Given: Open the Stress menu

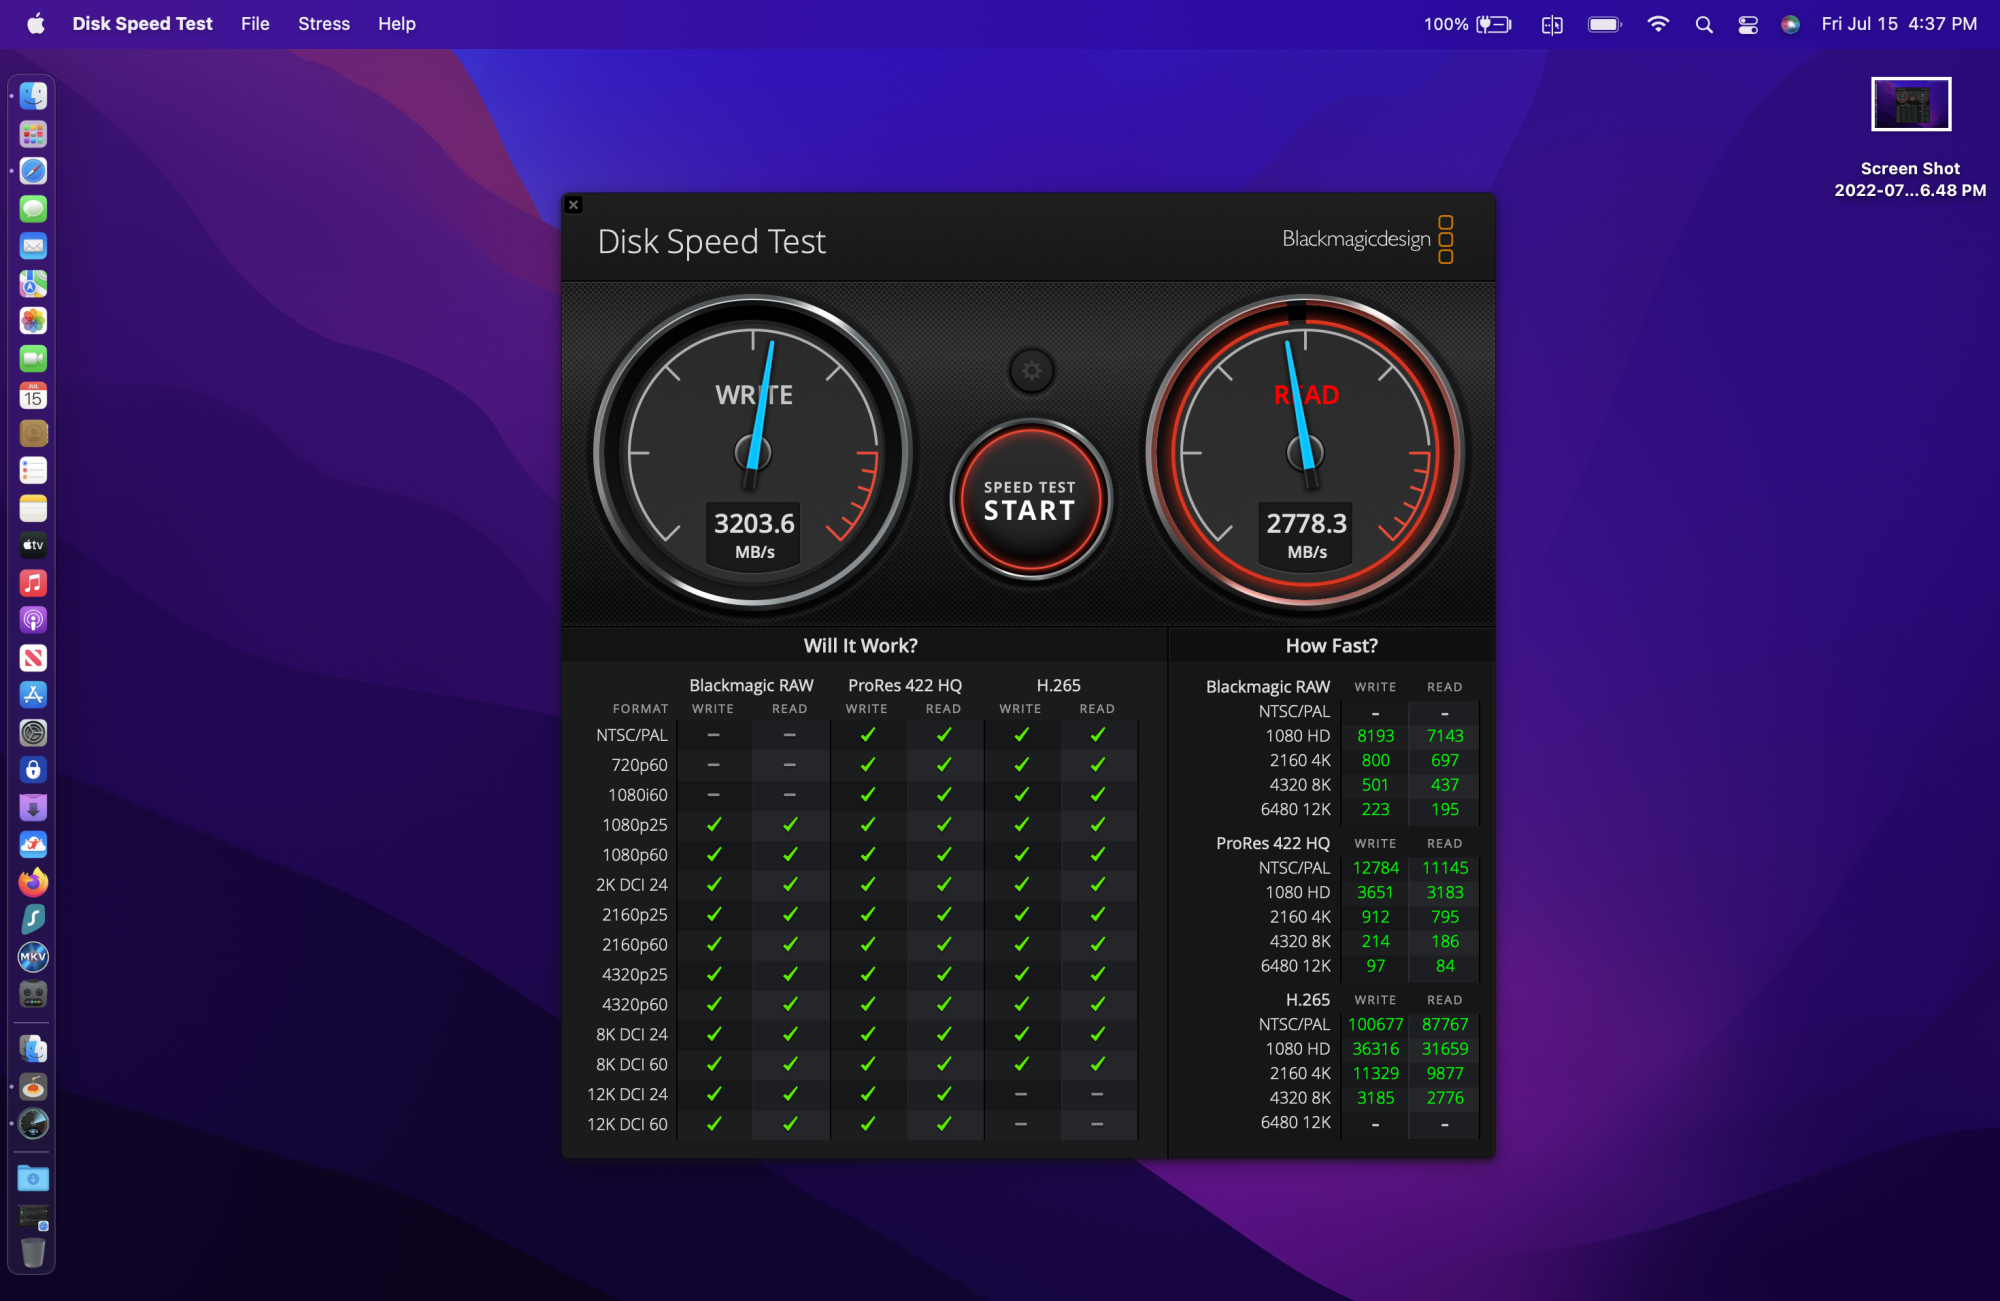Looking at the screenshot, I should [x=323, y=24].
